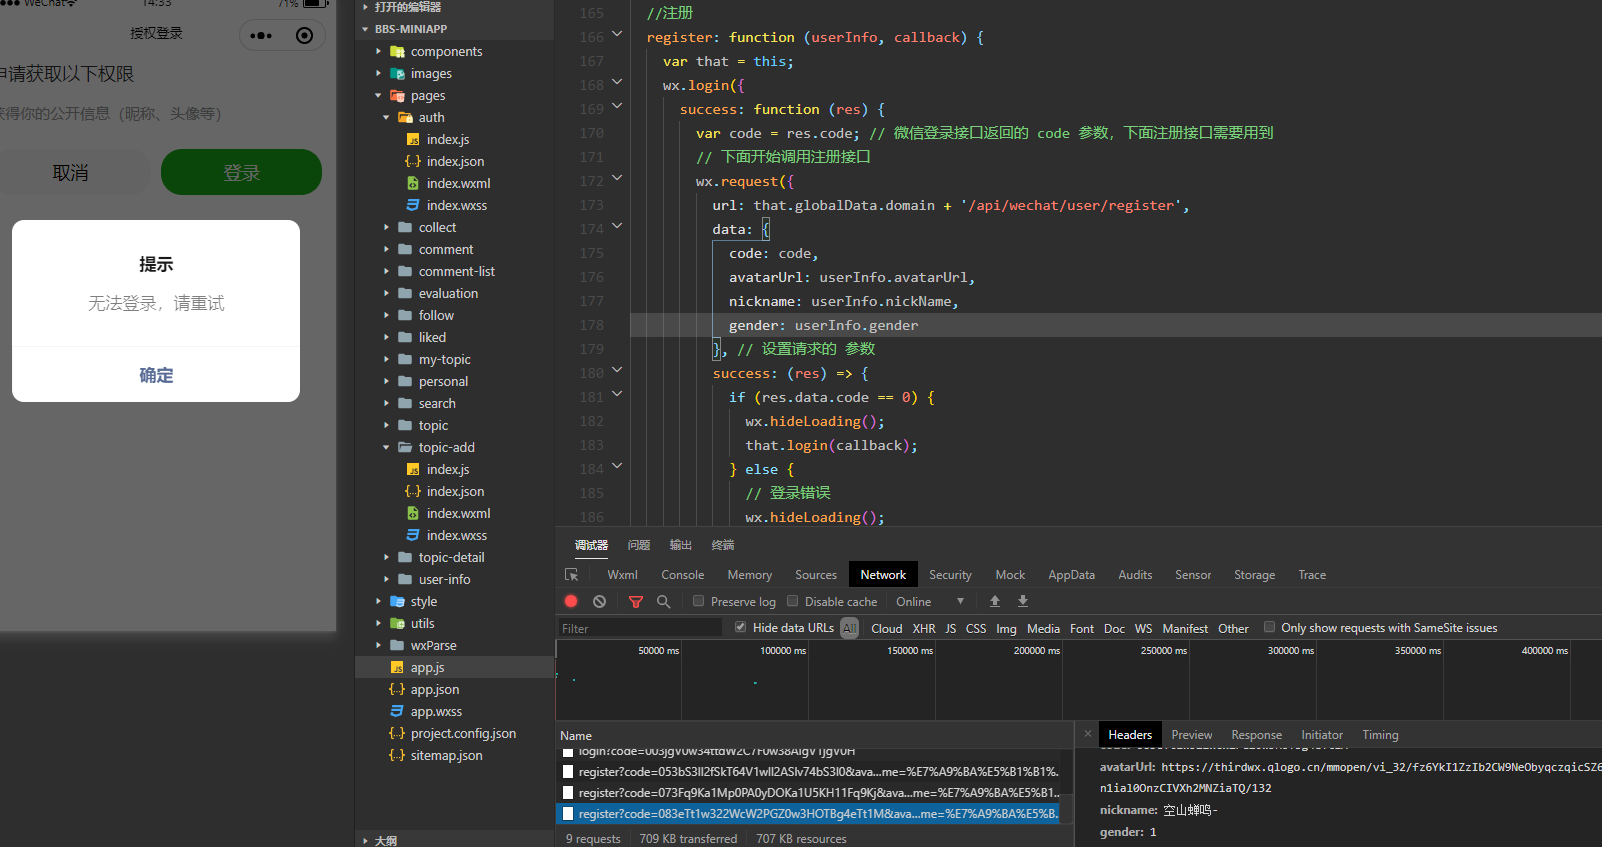Viewport: 1602px width, 847px height.
Task: Collapse the BBS-MINIAPP project section
Action: 365,30
